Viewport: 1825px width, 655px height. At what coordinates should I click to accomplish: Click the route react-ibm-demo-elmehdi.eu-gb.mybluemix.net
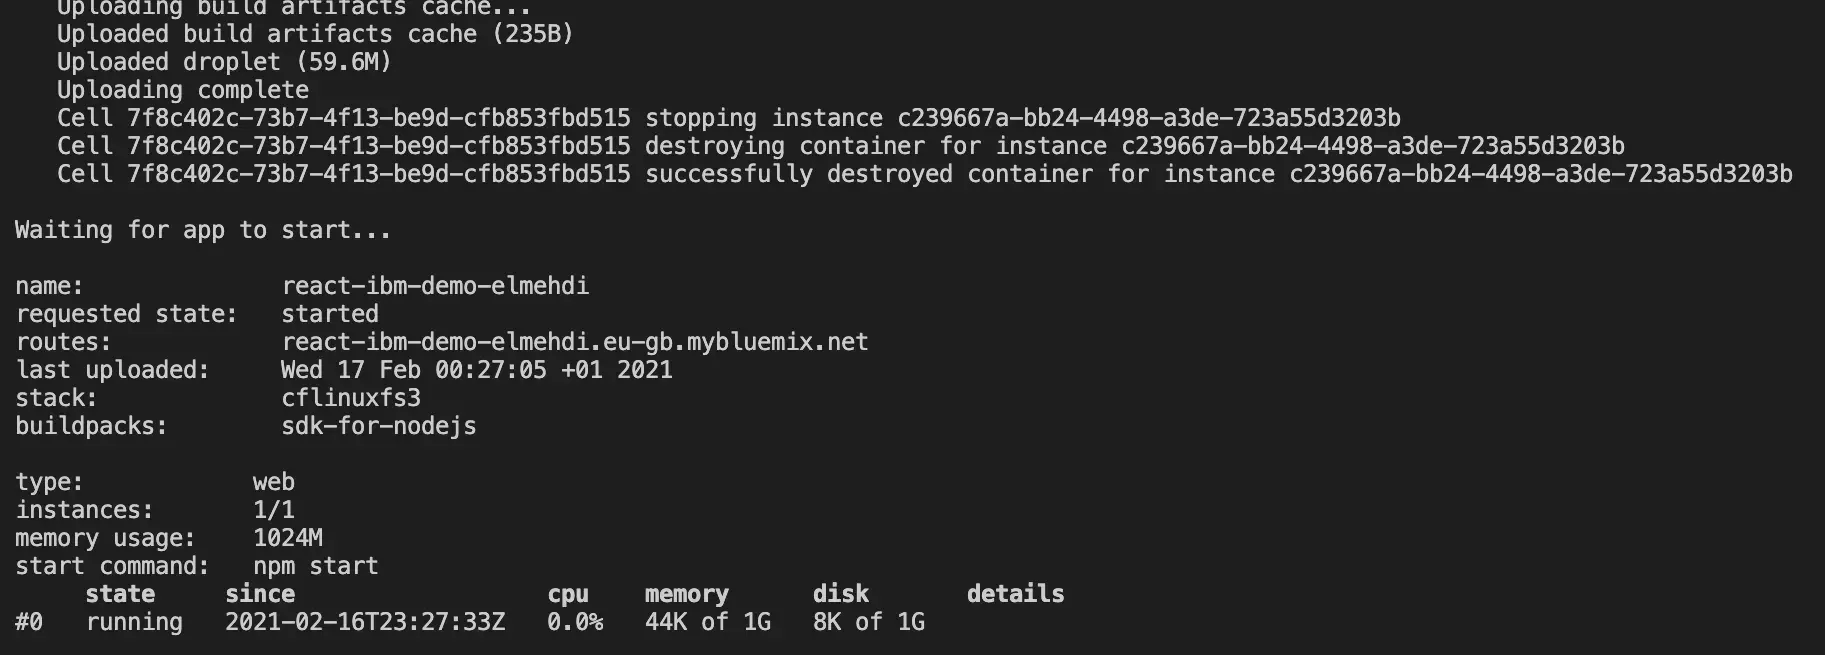(x=575, y=342)
